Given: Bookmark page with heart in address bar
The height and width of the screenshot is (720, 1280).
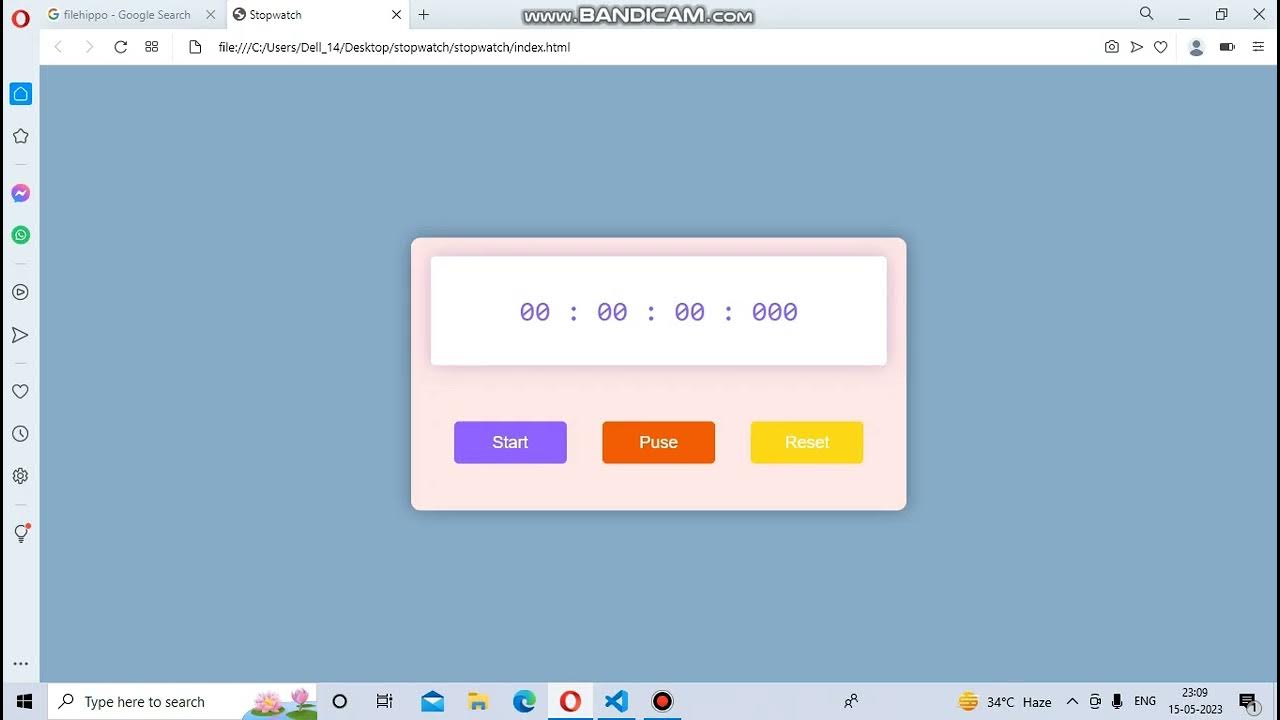Looking at the screenshot, I should coord(1161,47).
